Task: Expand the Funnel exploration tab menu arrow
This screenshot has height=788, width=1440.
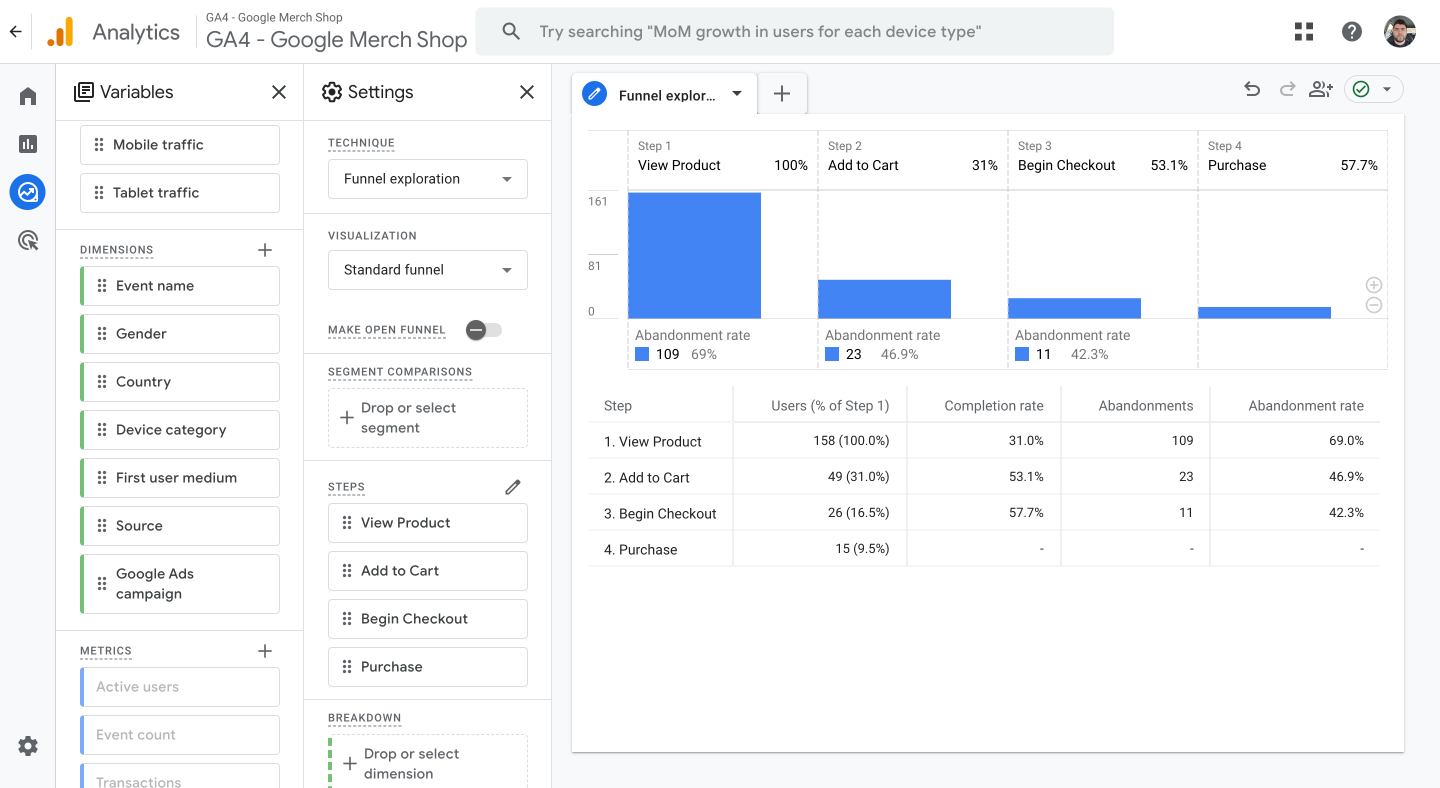Action: (737, 94)
